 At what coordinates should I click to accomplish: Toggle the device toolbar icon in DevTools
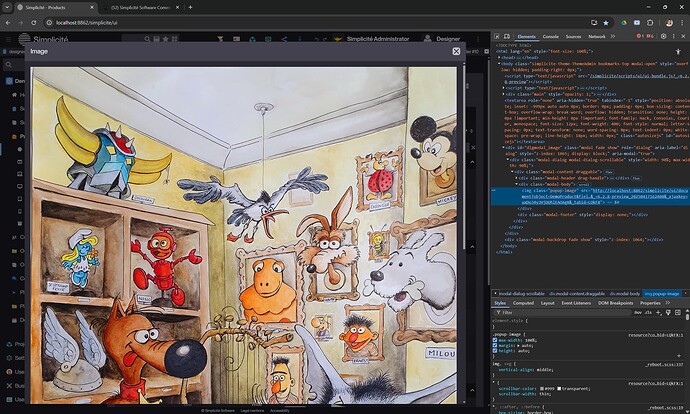pos(507,37)
